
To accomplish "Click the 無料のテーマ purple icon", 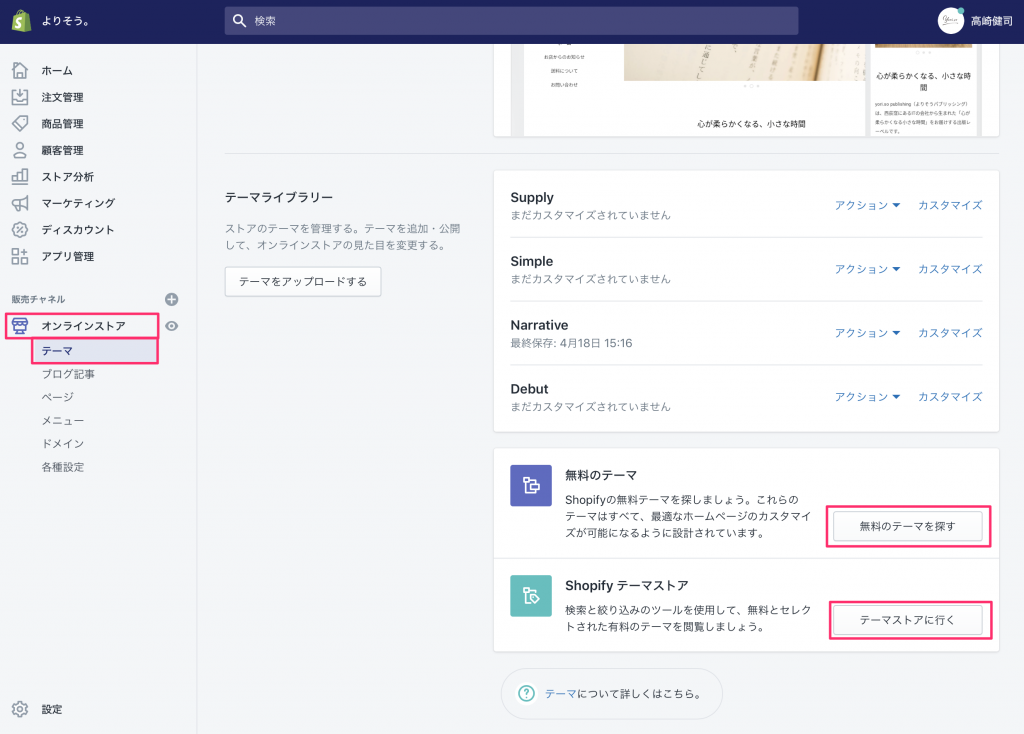I will [x=531, y=485].
